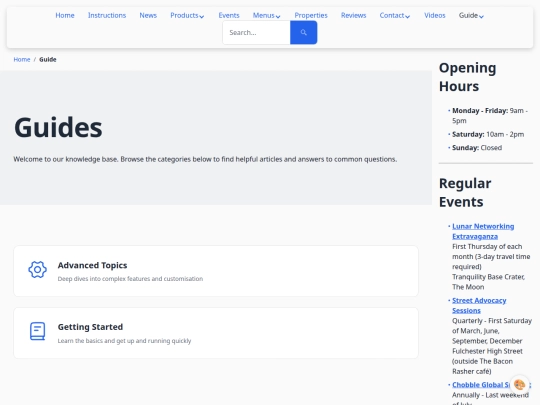
Task: Open the Getting Started book icon
Action: click(38, 331)
